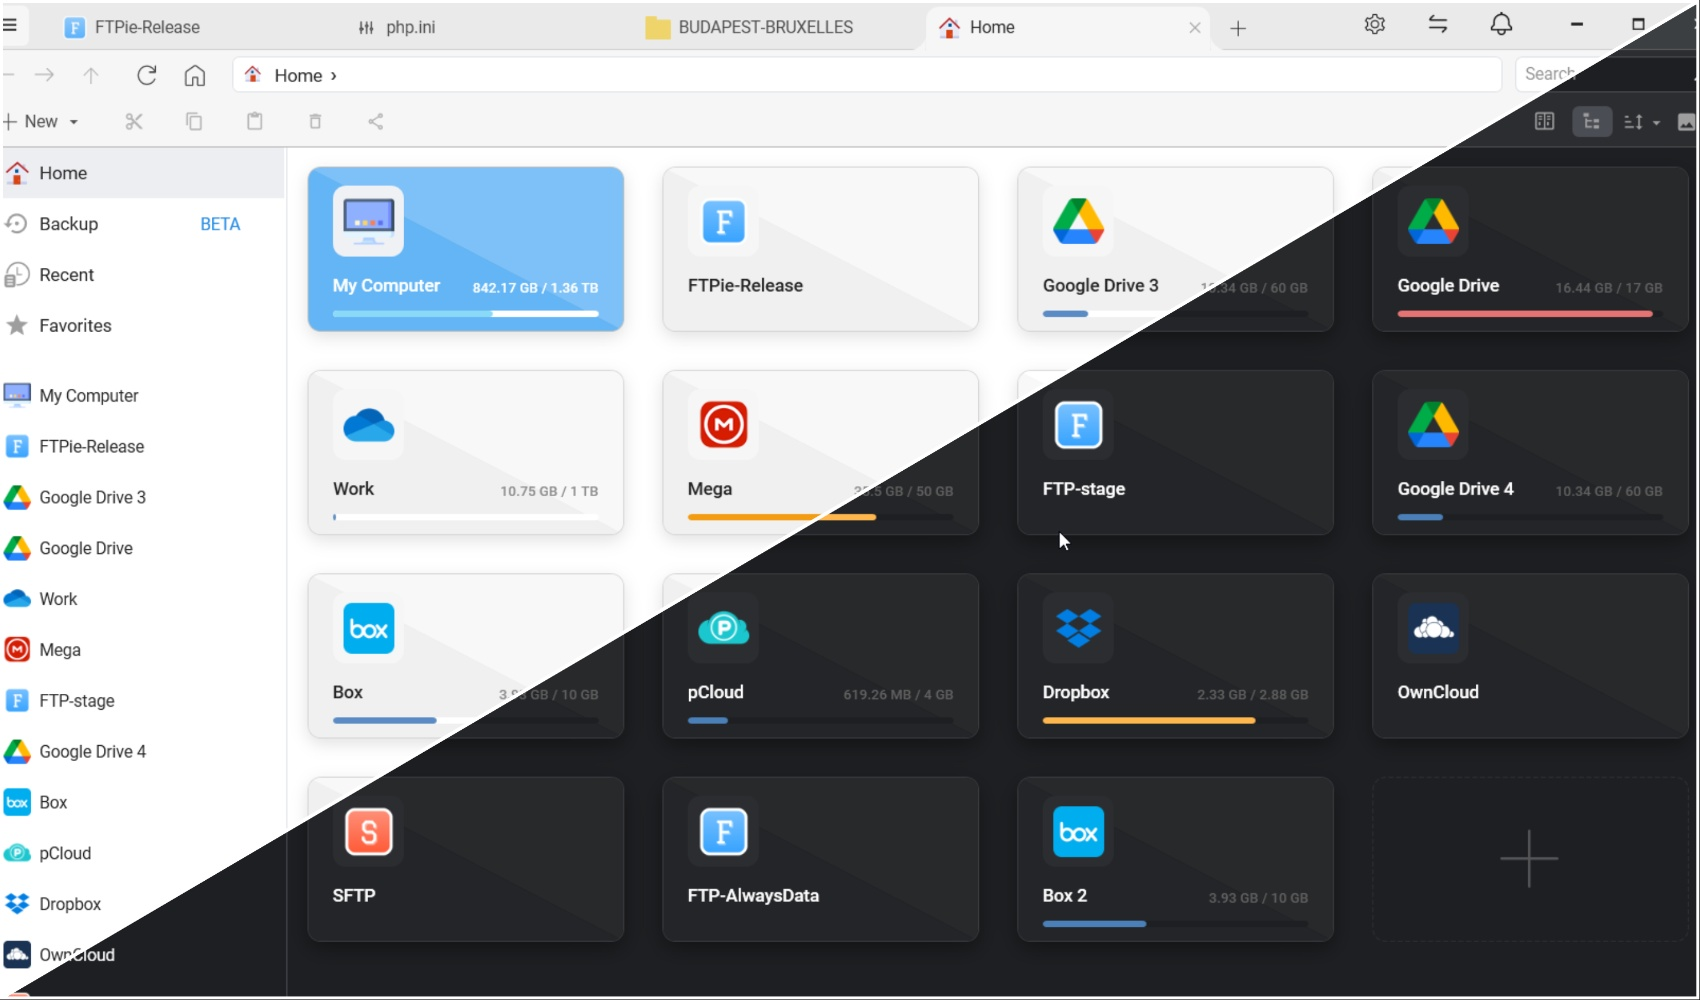Select Google Drive 4 in the sidebar

coord(143,752)
